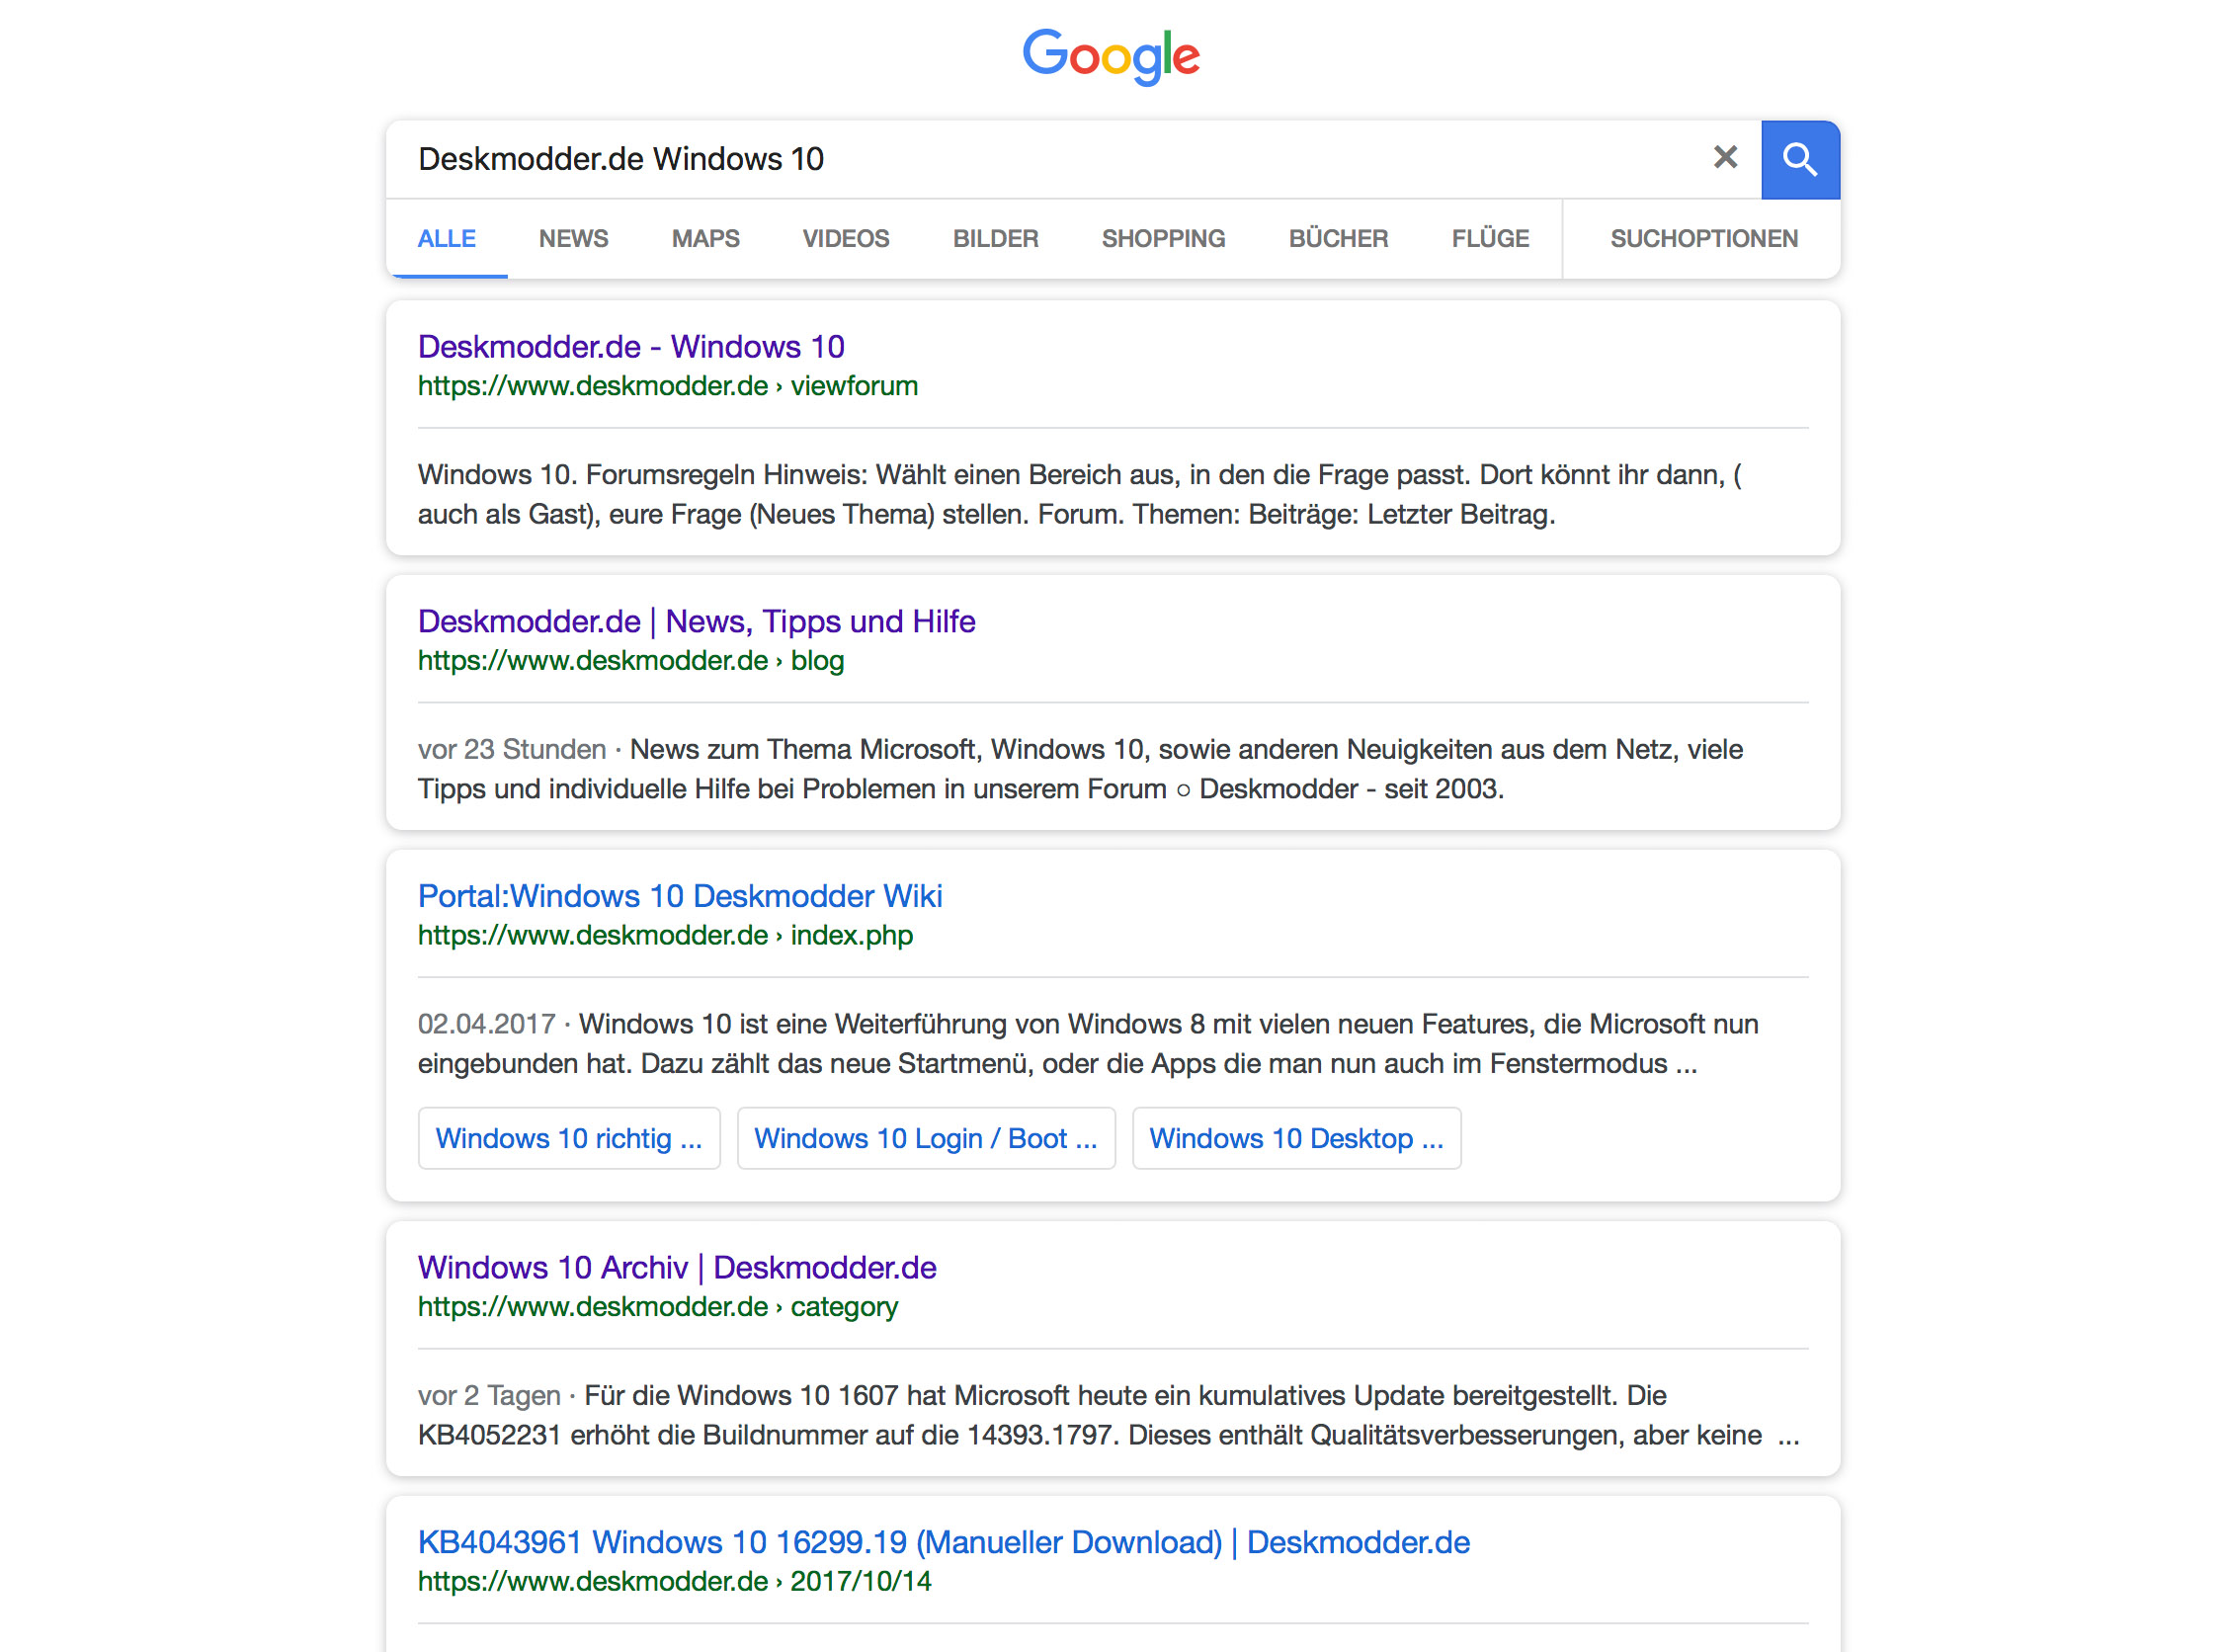Select the FLÜGE tab

click(1491, 239)
